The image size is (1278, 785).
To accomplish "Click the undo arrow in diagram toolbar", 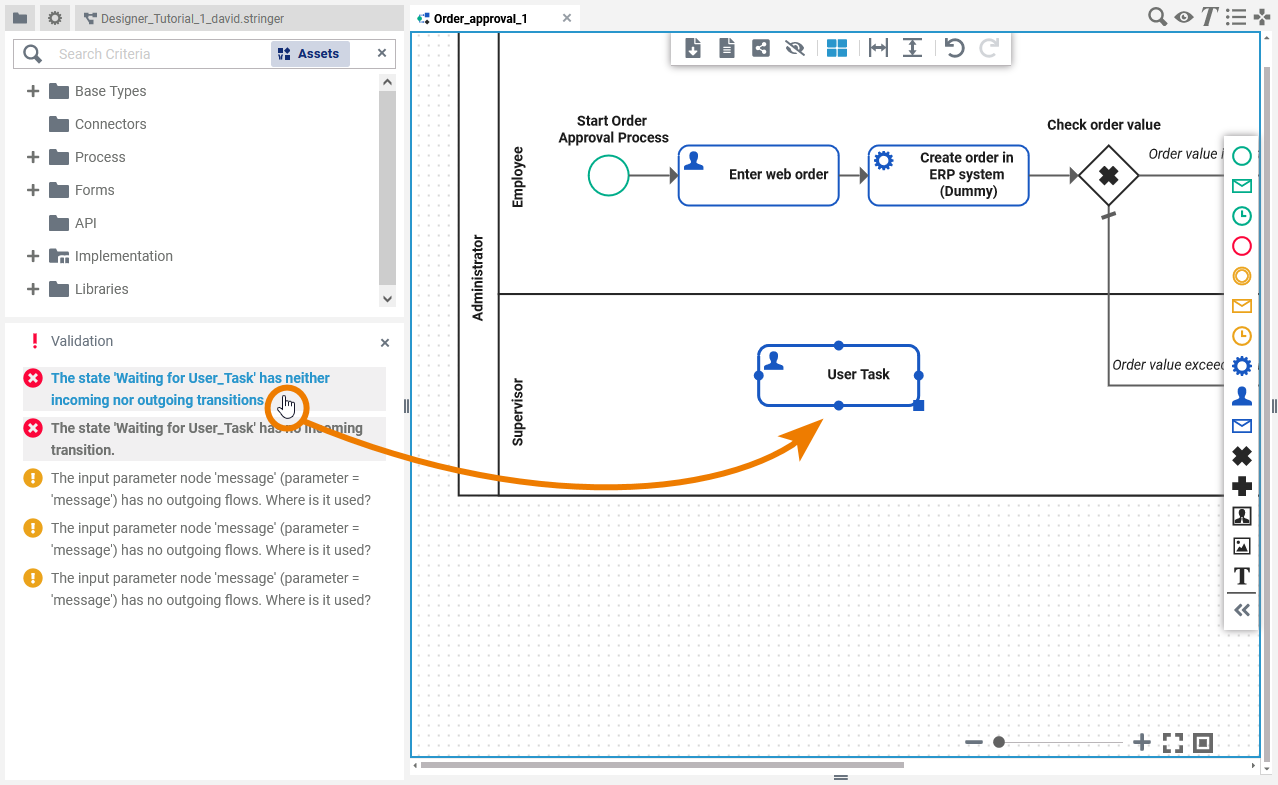I will point(955,48).
